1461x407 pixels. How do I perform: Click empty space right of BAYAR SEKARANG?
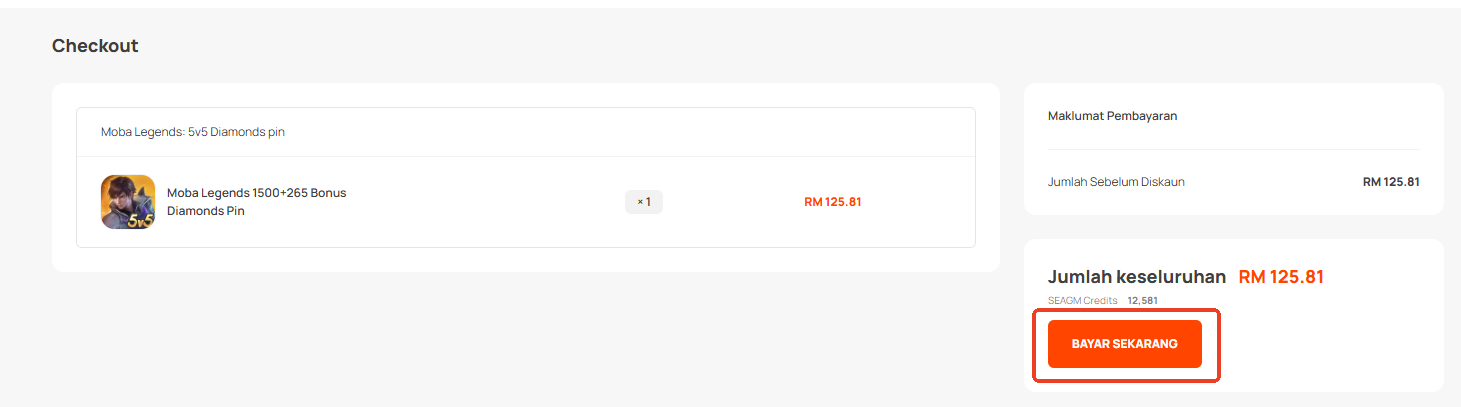tap(1330, 345)
